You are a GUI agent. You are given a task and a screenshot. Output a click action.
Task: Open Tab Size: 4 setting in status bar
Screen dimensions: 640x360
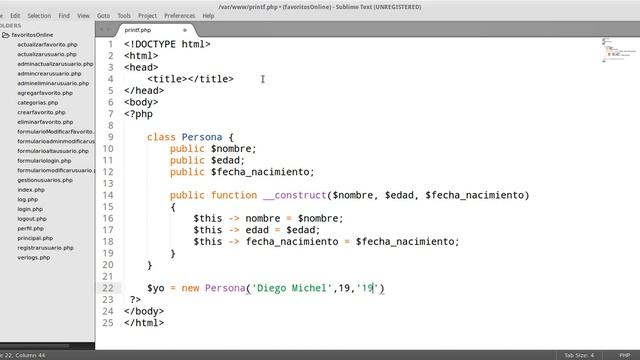[579, 355]
